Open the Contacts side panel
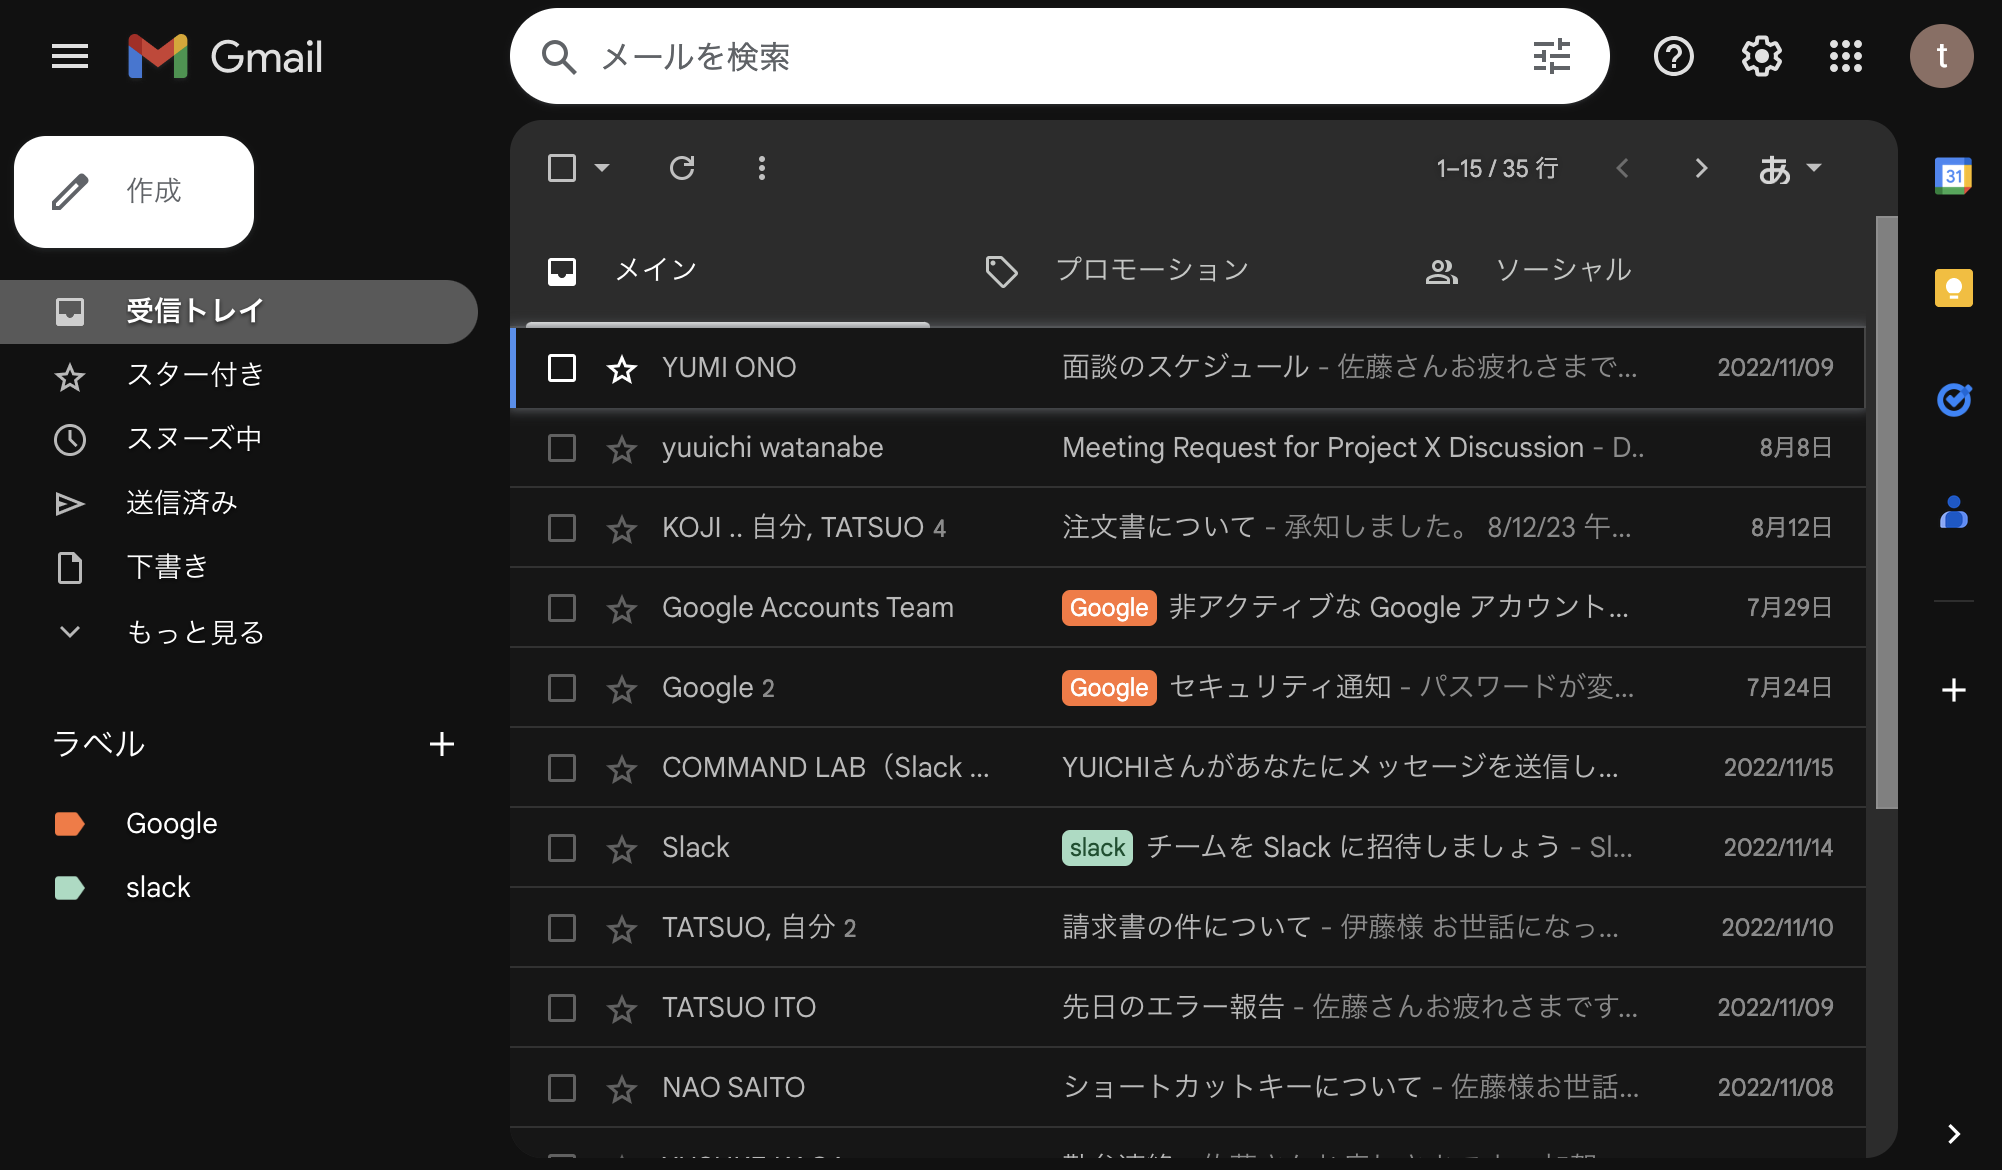 1952,514
